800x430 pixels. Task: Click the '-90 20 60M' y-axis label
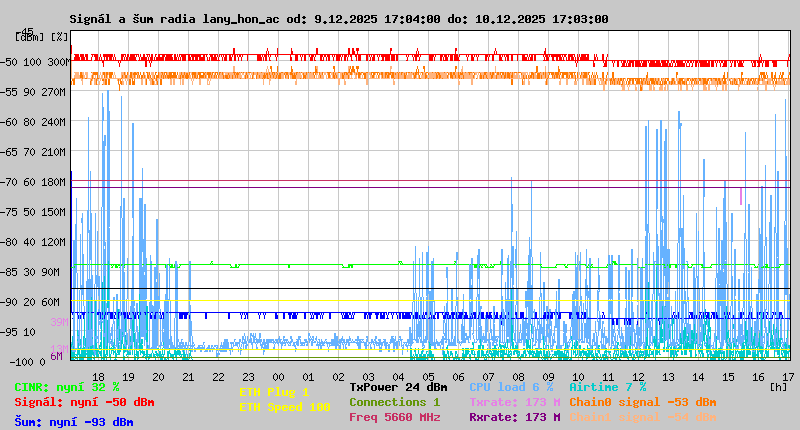tap(30, 302)
